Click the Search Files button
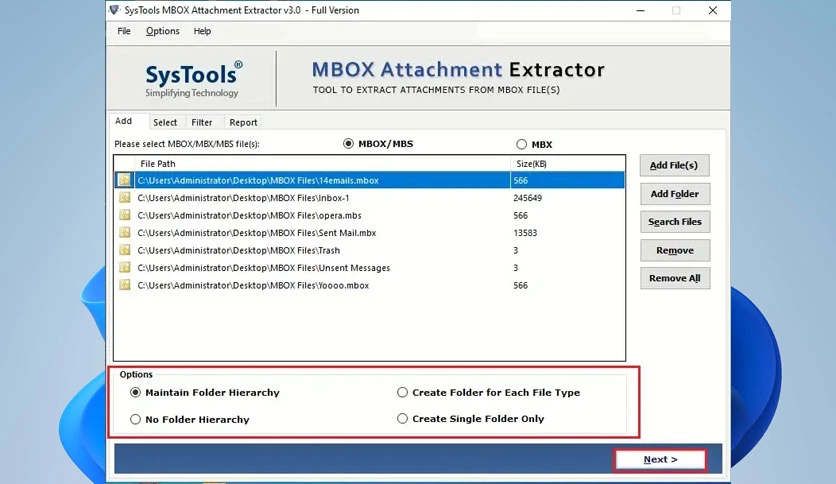Viewport: 836px width, 484px height. tap(674, 222)
